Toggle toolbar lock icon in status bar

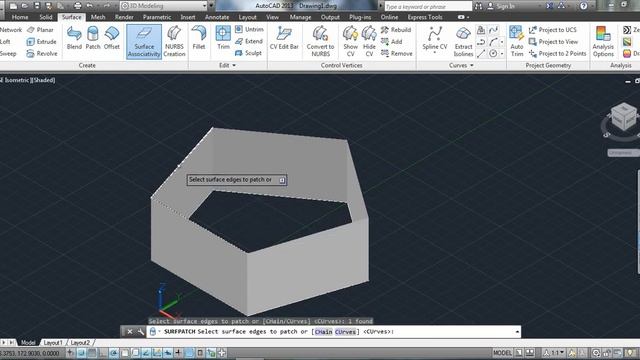coord(606,353)
